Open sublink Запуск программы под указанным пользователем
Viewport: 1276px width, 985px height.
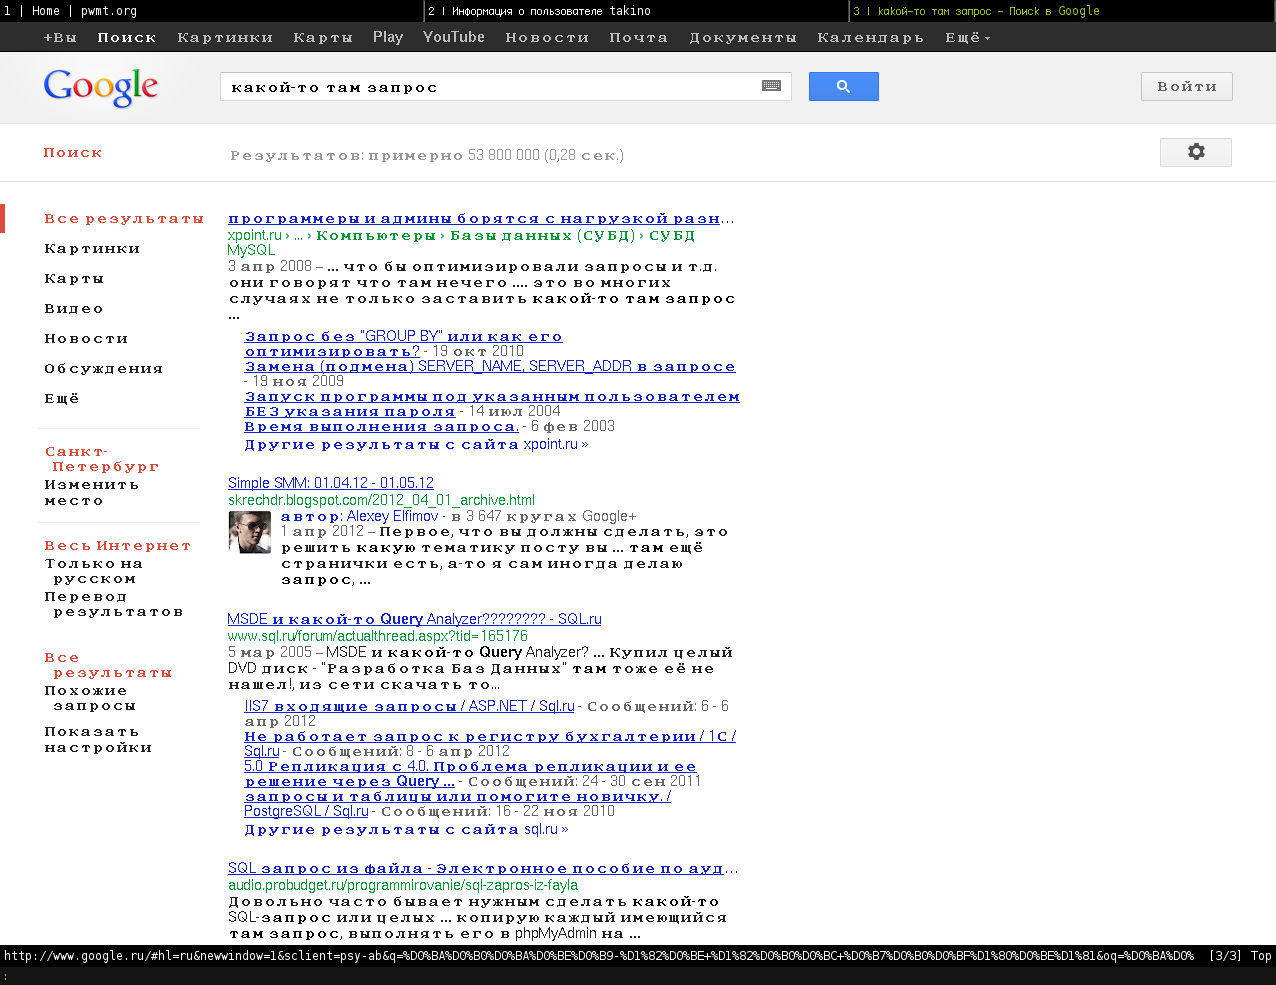click(492, 404)
